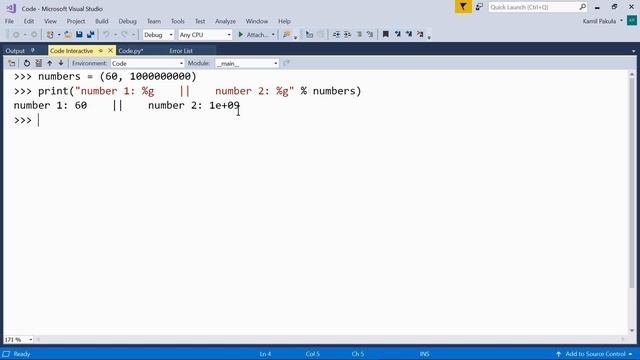The image size is (640, 360).
Task: Open the Test menu
Action: point(200,21)
